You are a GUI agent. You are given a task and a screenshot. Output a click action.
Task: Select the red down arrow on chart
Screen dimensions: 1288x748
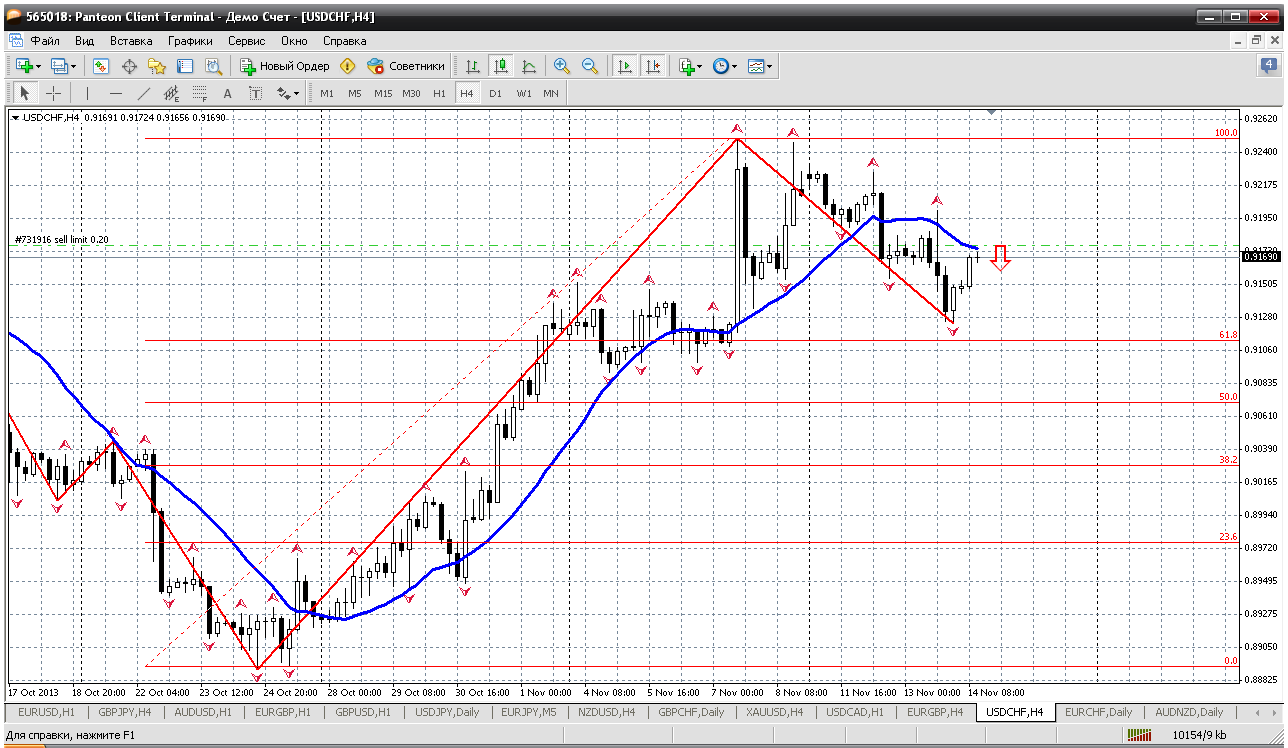1000,257
